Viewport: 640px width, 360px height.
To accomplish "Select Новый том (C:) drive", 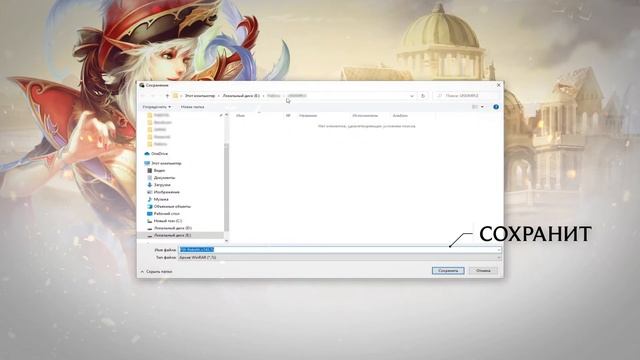I will click(x=168, y=221).
